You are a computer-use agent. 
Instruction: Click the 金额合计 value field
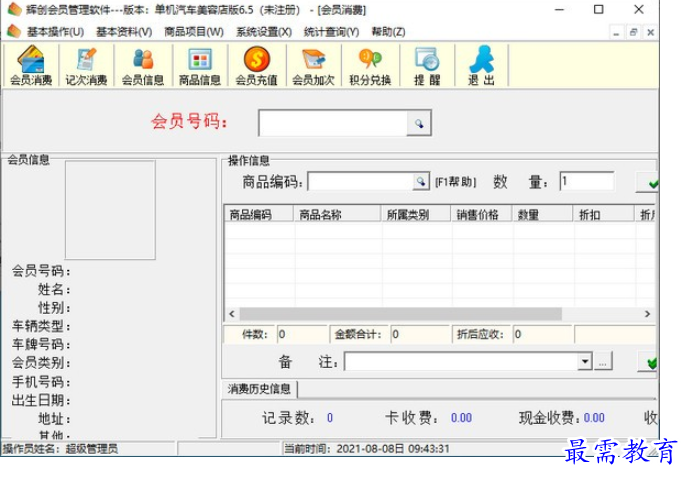pos(420,335)
